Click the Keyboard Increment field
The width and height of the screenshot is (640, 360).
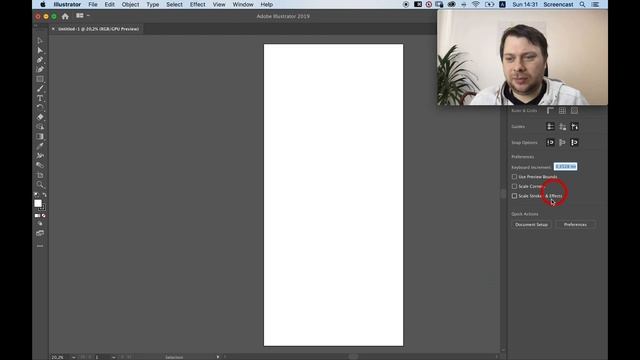pyautogui.click(x=565, y=167)
